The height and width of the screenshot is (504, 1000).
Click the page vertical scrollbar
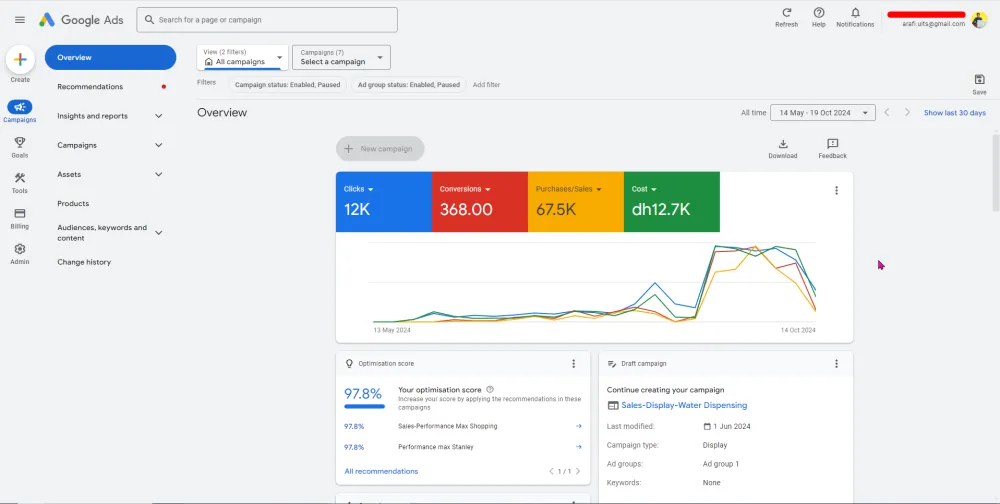[996, 172]
